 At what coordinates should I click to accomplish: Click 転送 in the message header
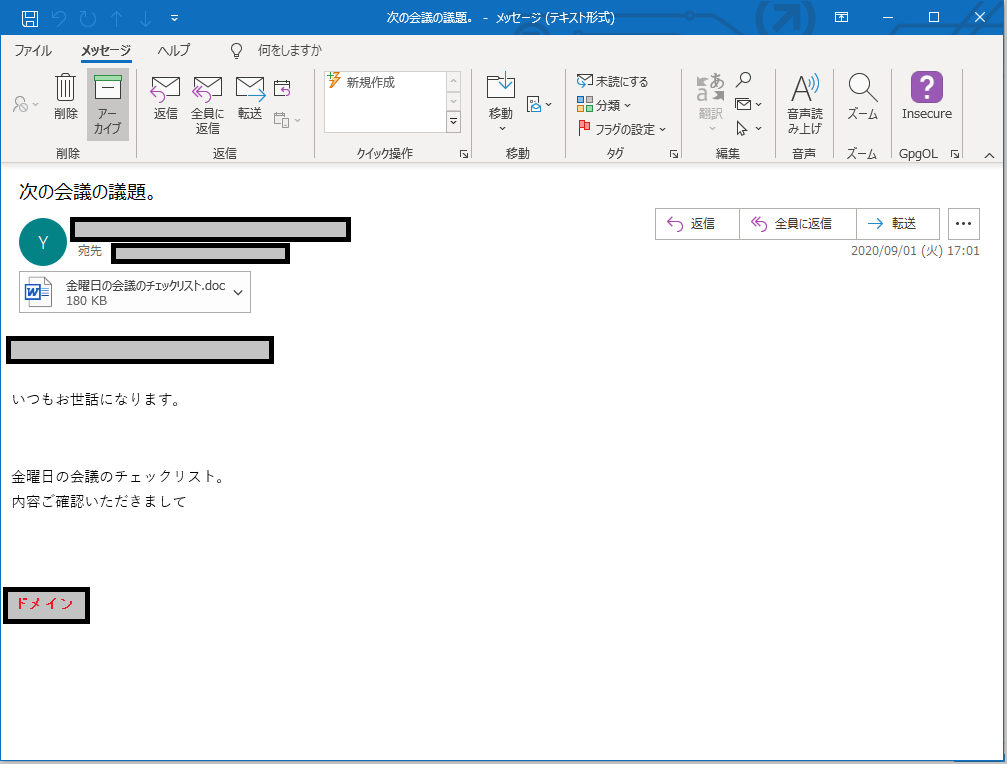898,223
